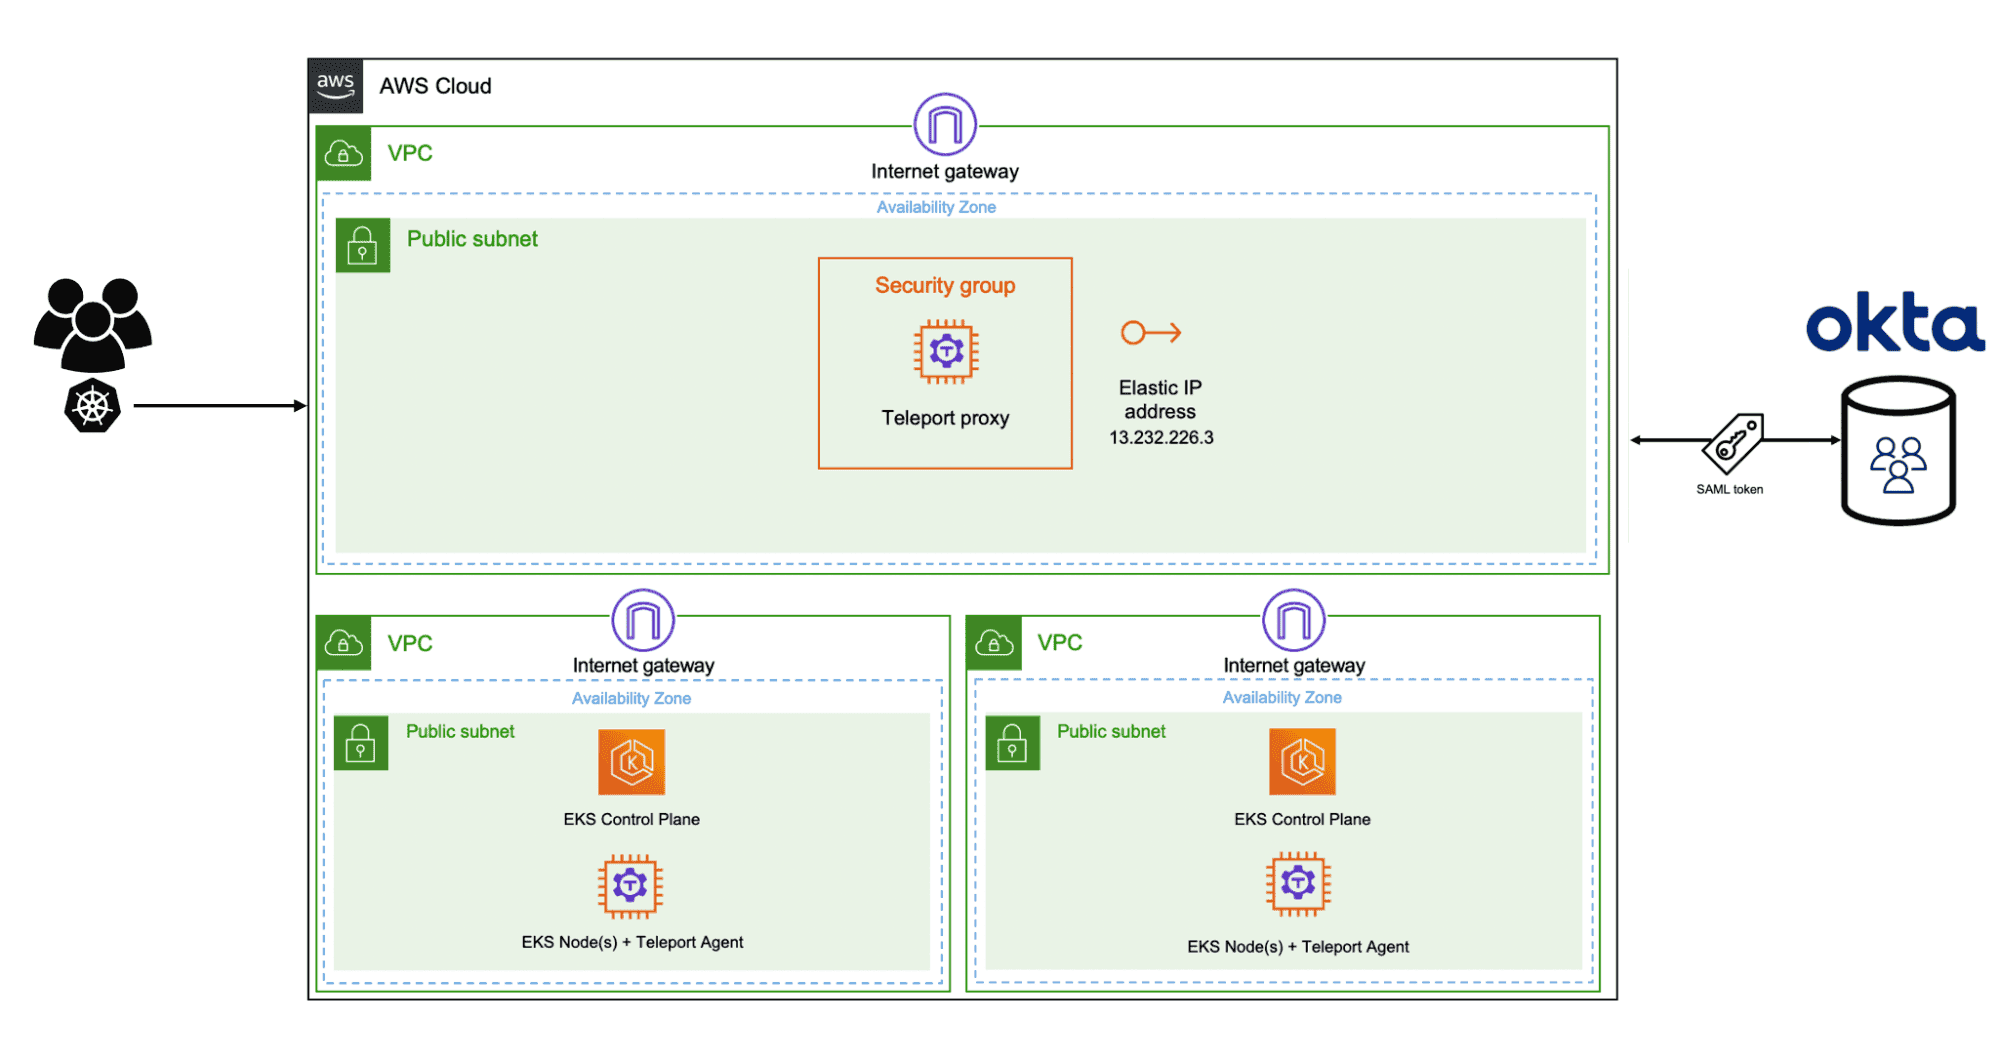The height and width of the screenshot is (1055, 1999).
Task: Click the 'AWS Cloud' label
Action: tap(435, 86)
